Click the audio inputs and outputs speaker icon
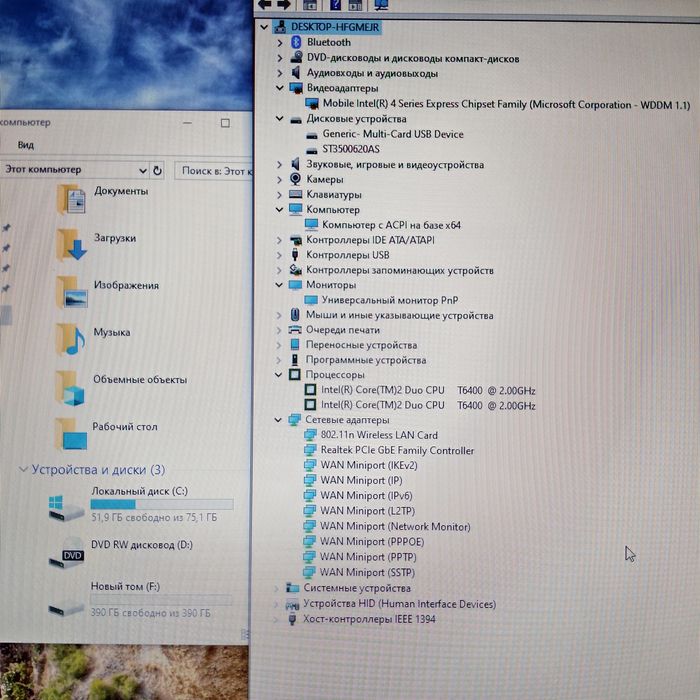The height and width of the screenshot is (700, 700). tap(296, 73)
